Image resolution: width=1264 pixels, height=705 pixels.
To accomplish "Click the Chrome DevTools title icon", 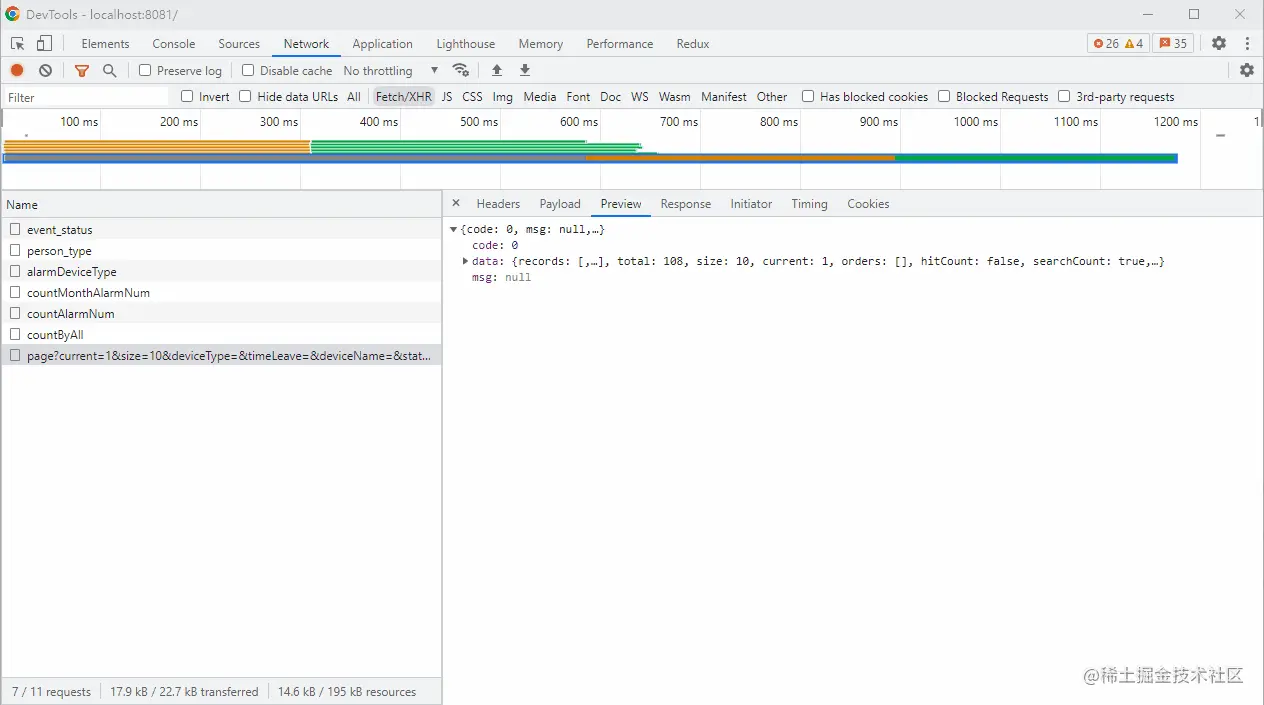I will pos(12,15).
